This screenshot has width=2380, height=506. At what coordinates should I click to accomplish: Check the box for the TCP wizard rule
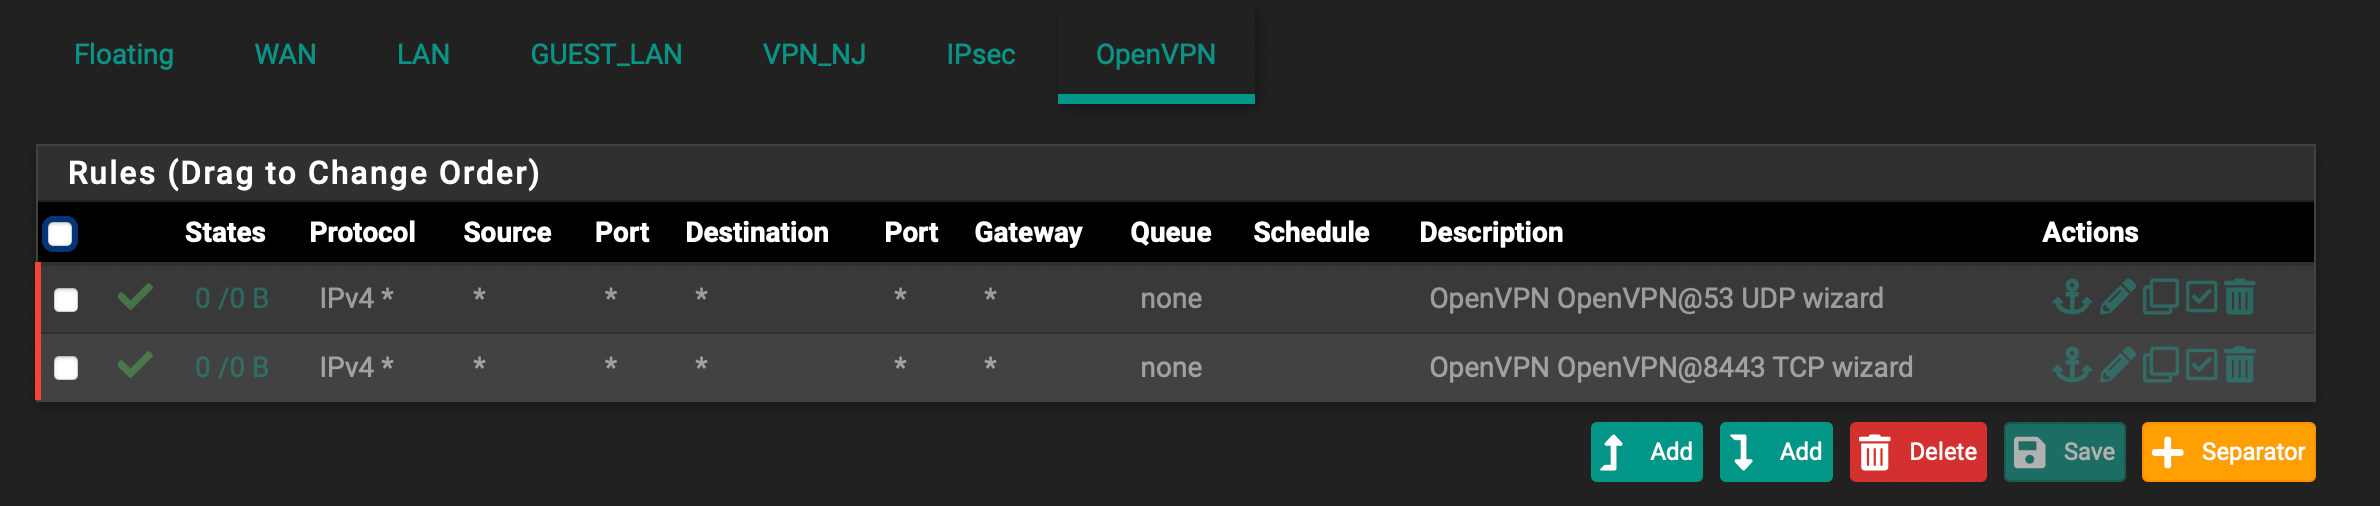tap(66, 368)
